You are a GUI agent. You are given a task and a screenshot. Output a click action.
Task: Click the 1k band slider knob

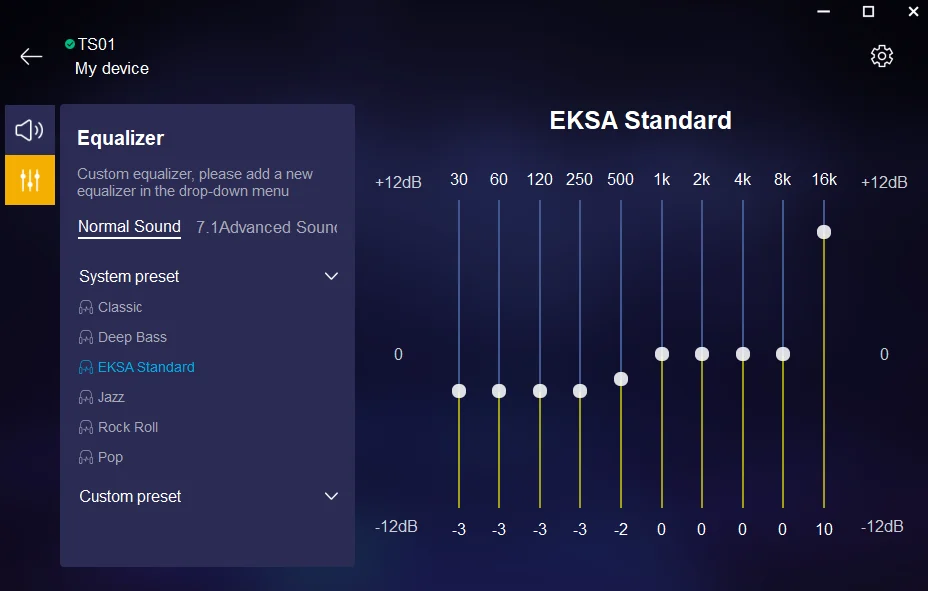[662, 354]
